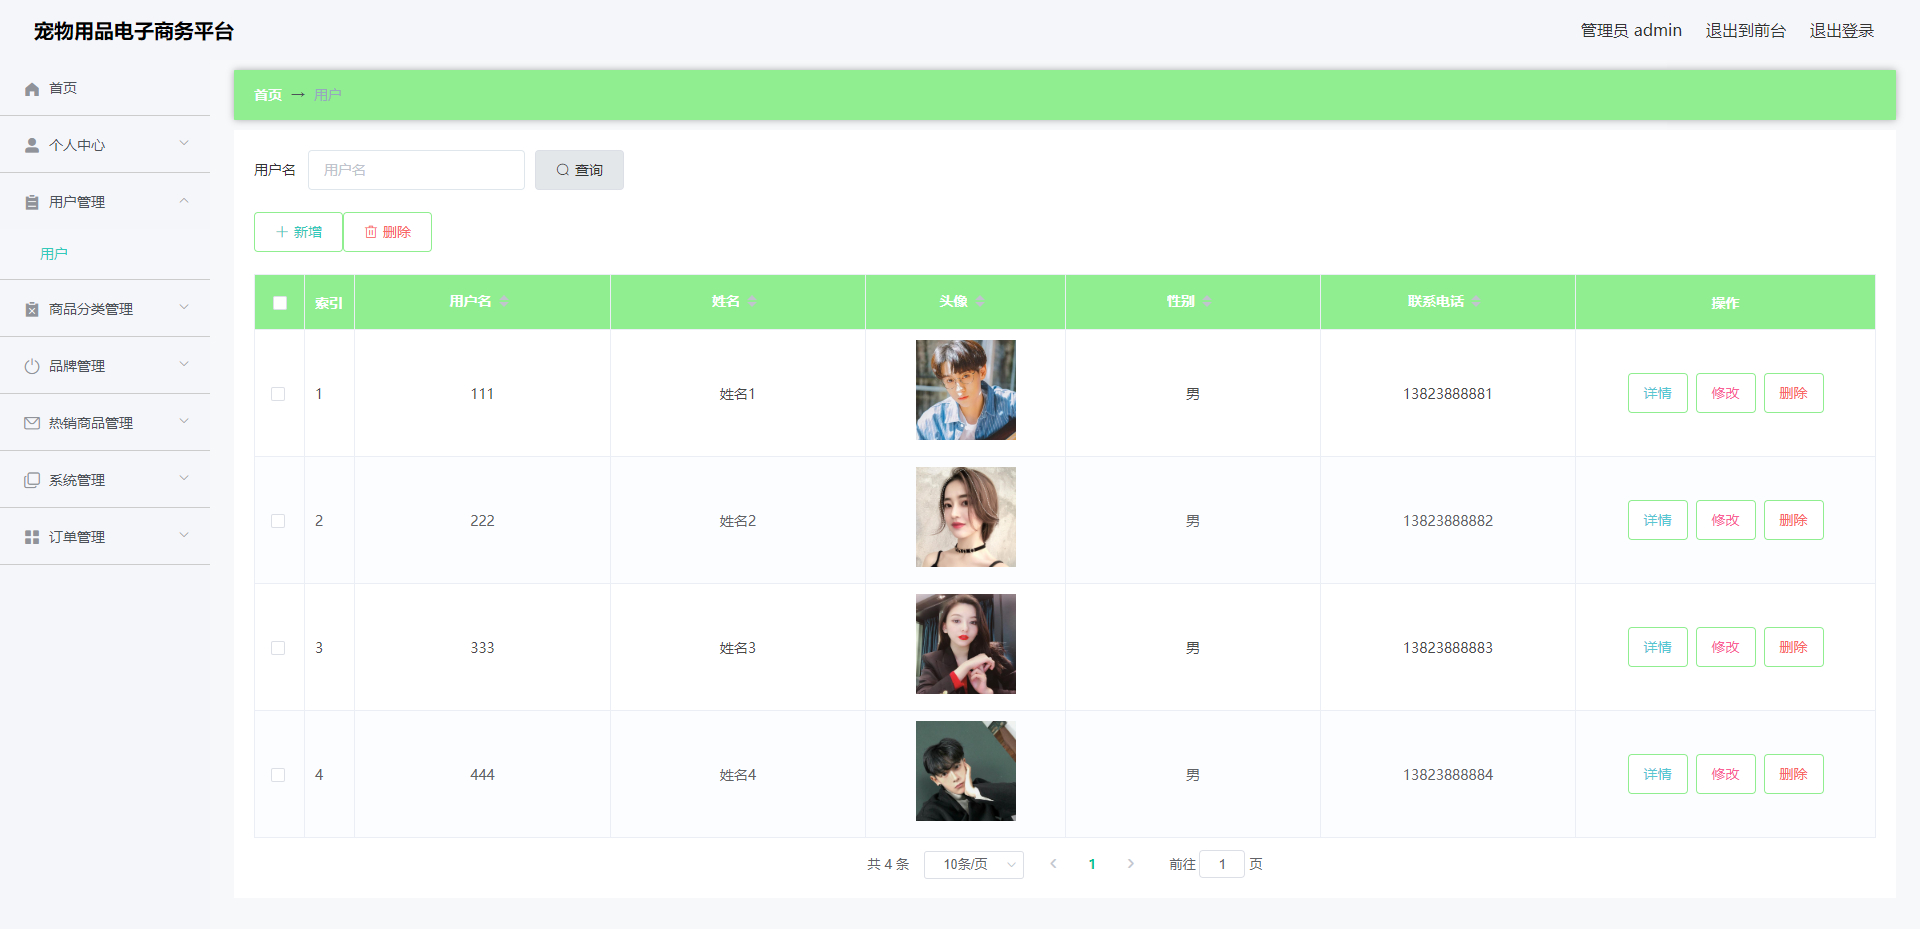
Task: Click the sort arrows in 用户名 column header
Action: tap(504, 301)
